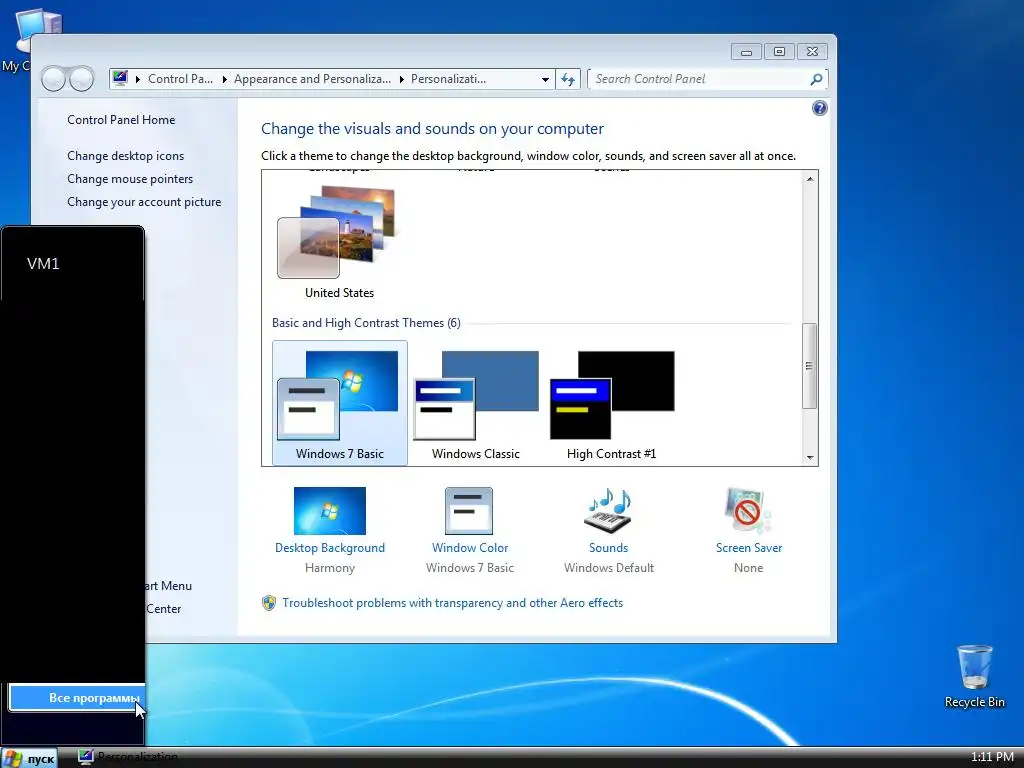Image resolution: width=1024 pixels, height=768 pixels.
Task: Click the forward navigation button
Action: 82,79
